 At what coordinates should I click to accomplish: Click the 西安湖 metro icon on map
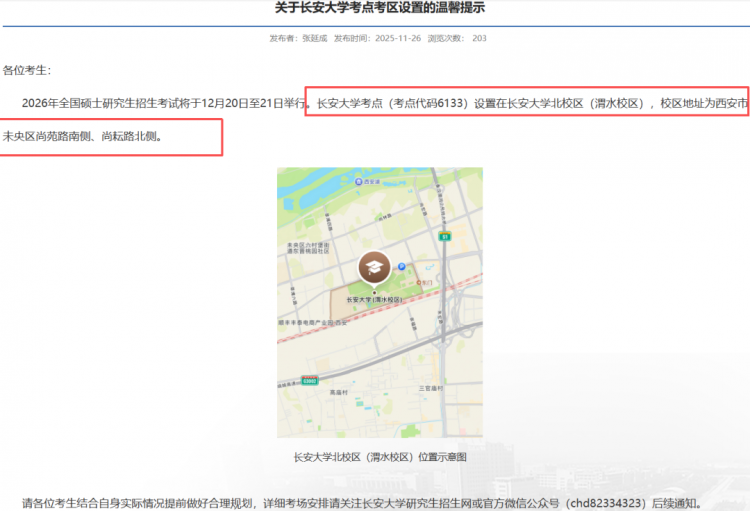coord(358,182)
